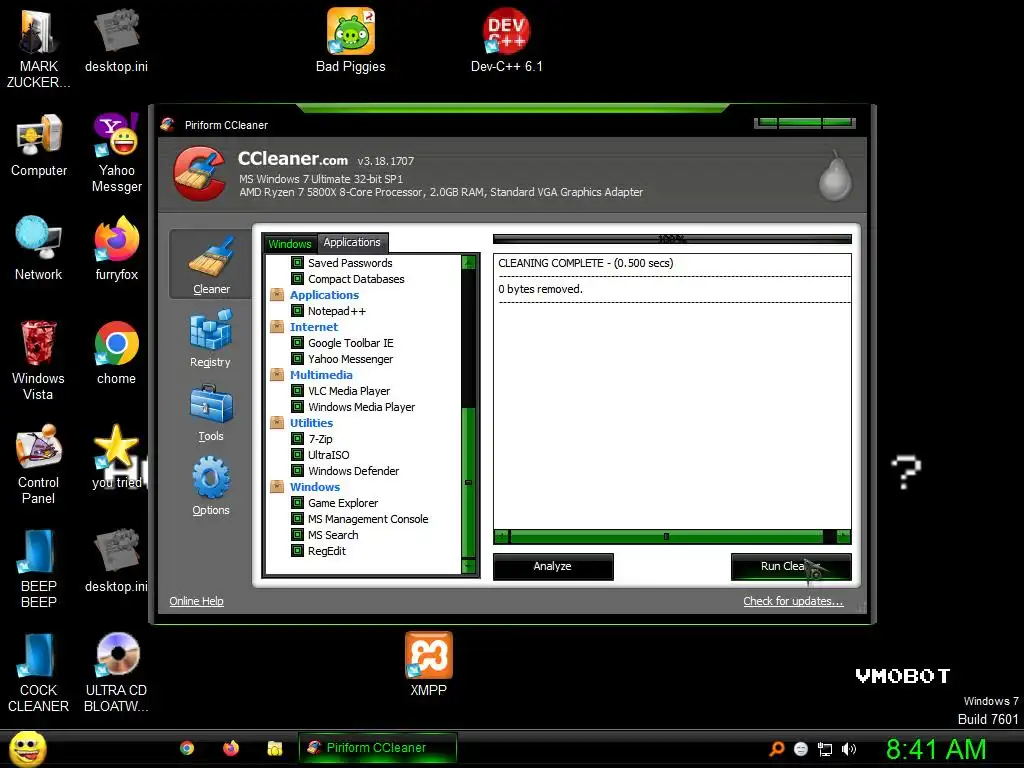Toggle the 7-Zip checkbox

pos(297,439)
